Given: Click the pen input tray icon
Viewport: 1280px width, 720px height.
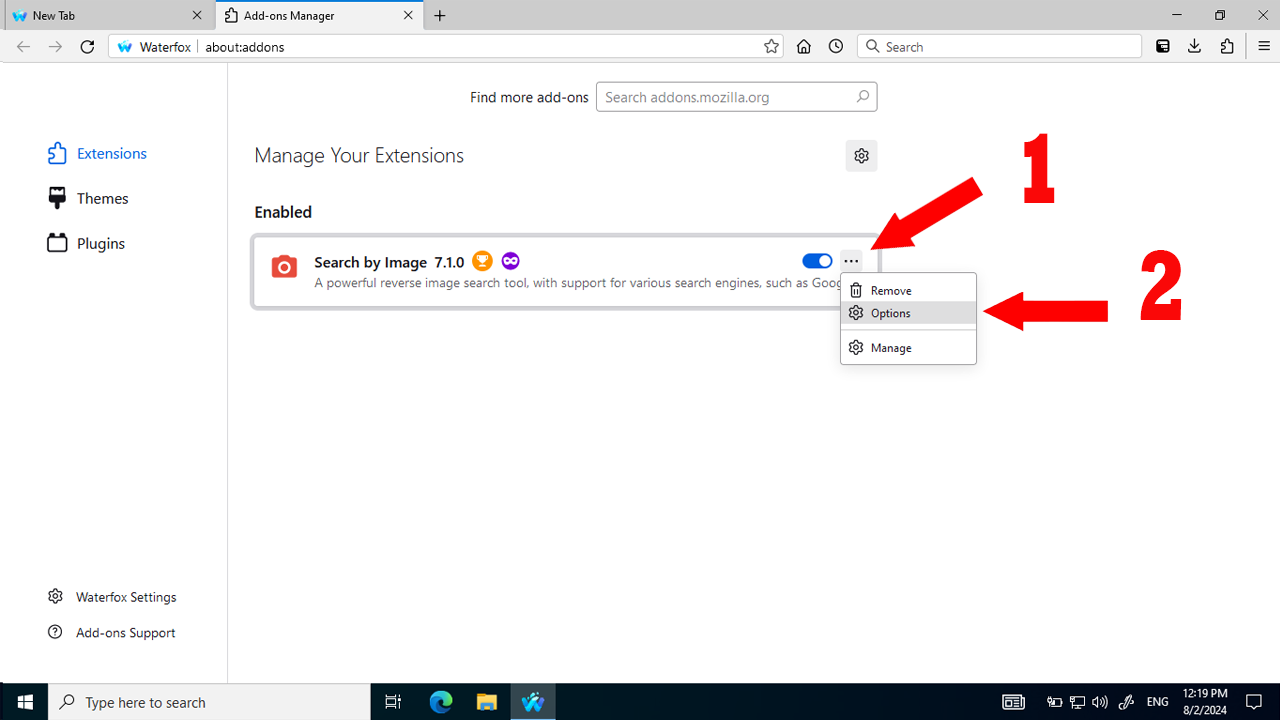Looking at the screenshot, I should (x=1126, y=702).
